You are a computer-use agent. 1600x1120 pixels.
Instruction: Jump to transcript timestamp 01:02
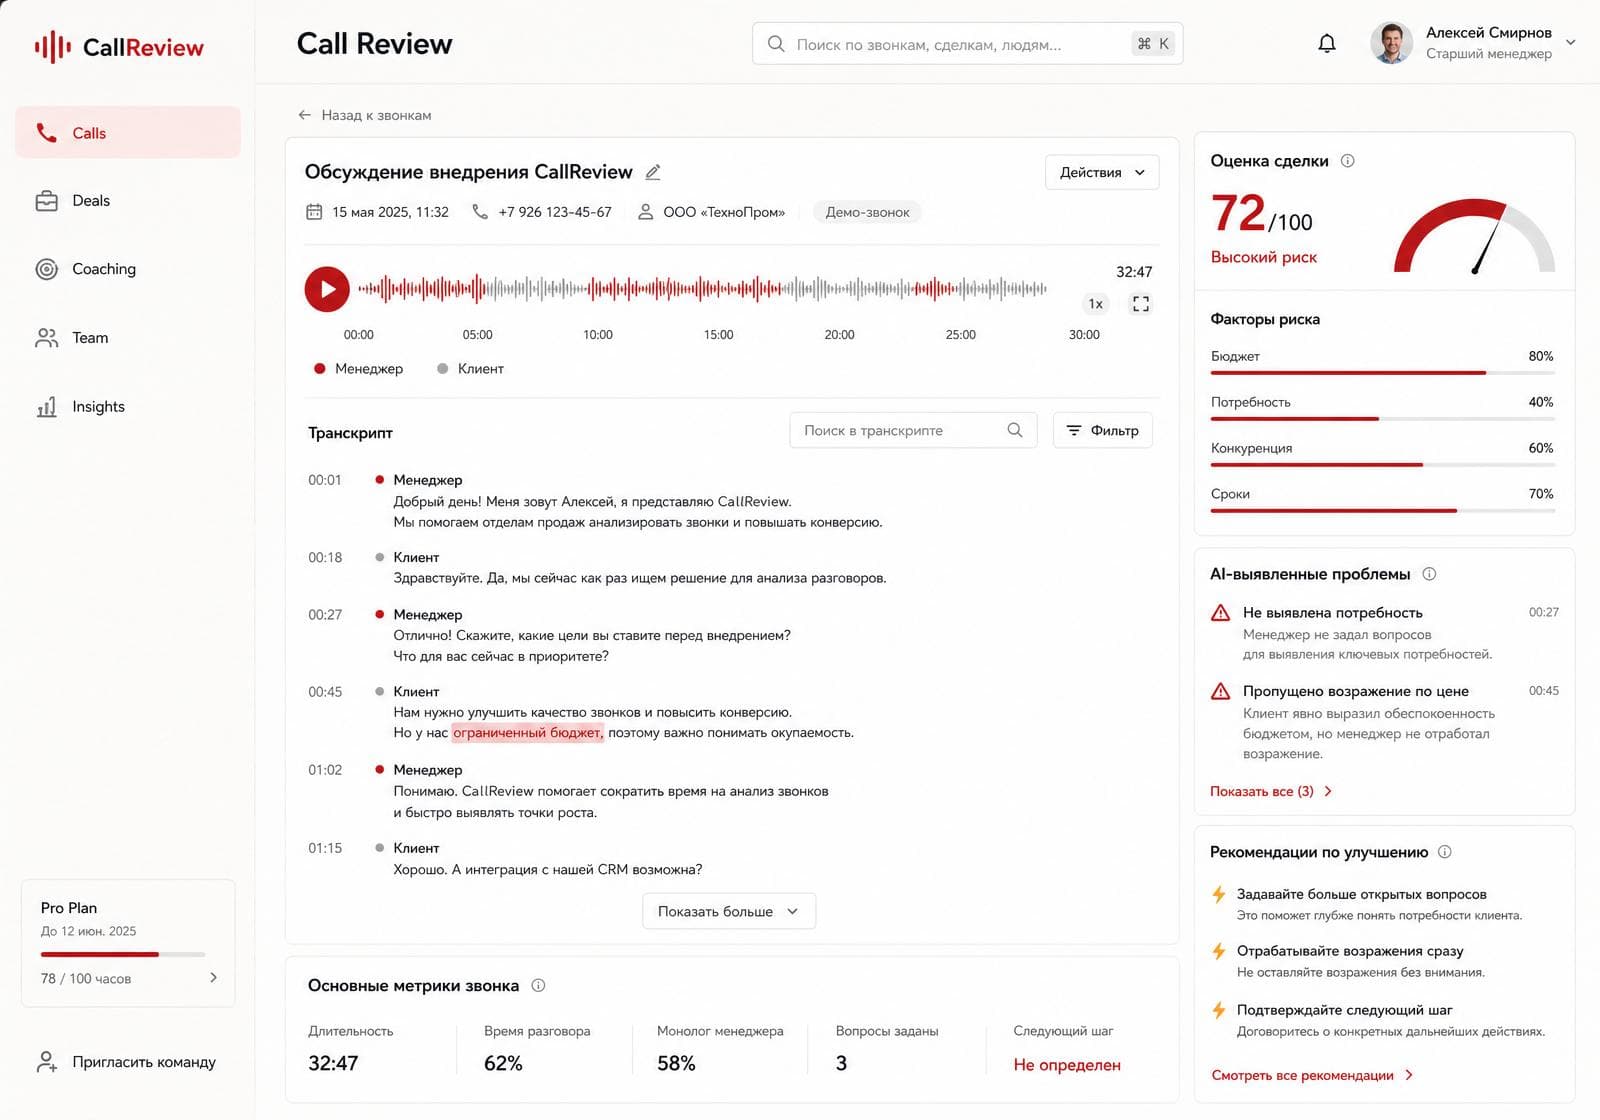(x=325, y=770)
